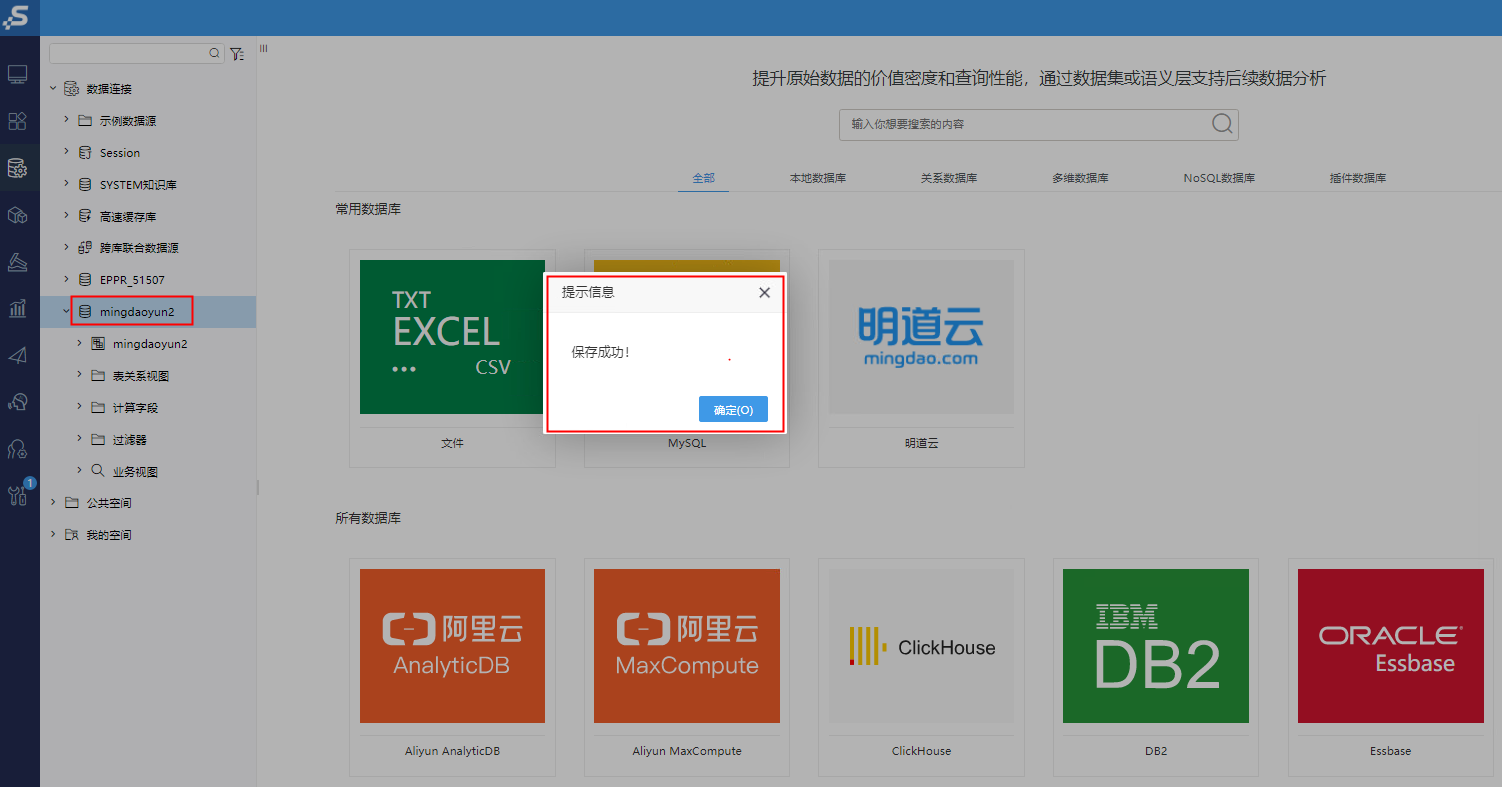Image resolution: width=1502 pixels, height=787 pixels.
Task: Switch to the 多维数据库 tab
Action: click(1080, 178)
